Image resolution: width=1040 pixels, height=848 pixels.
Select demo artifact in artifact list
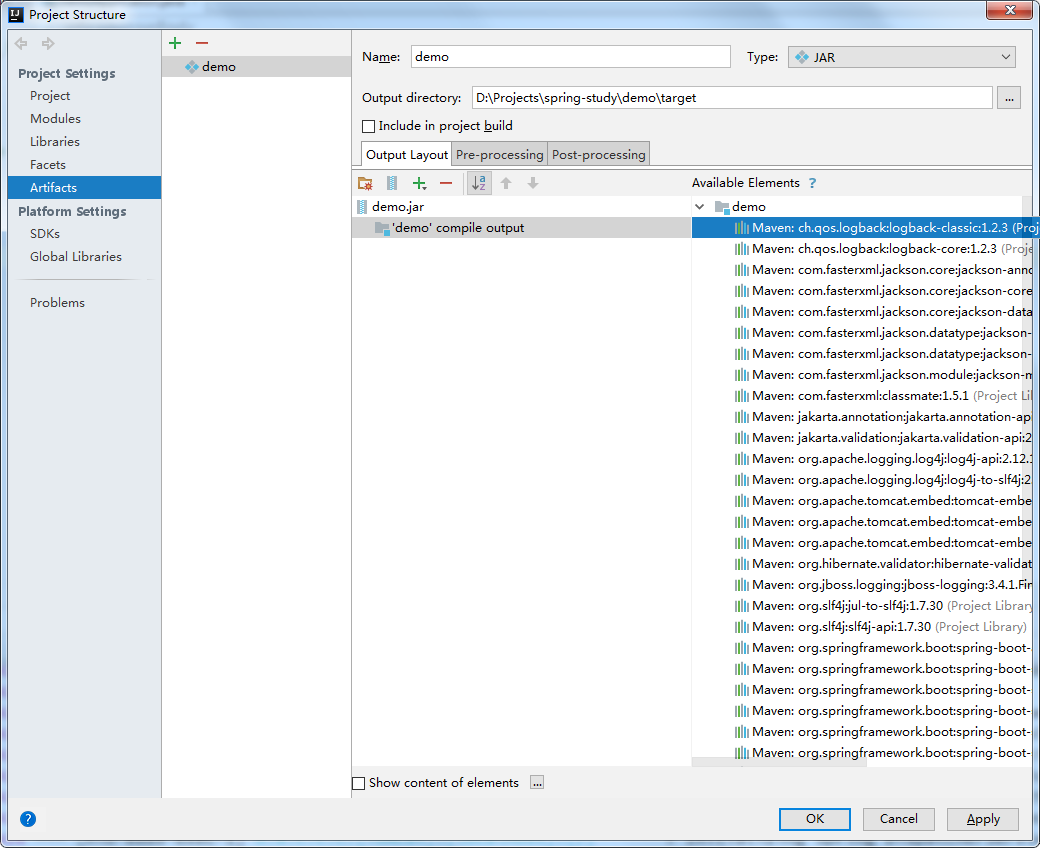tap(256, 66)
